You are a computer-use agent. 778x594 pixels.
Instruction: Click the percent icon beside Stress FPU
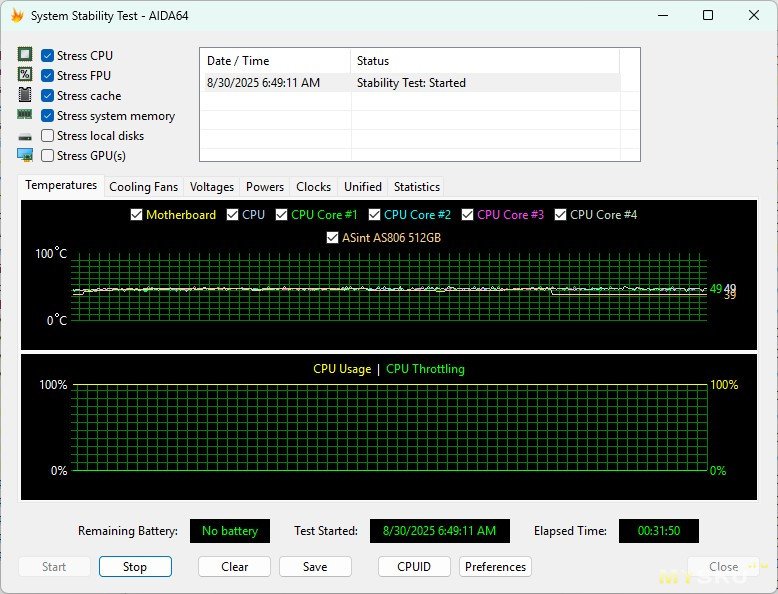point(25,74)
